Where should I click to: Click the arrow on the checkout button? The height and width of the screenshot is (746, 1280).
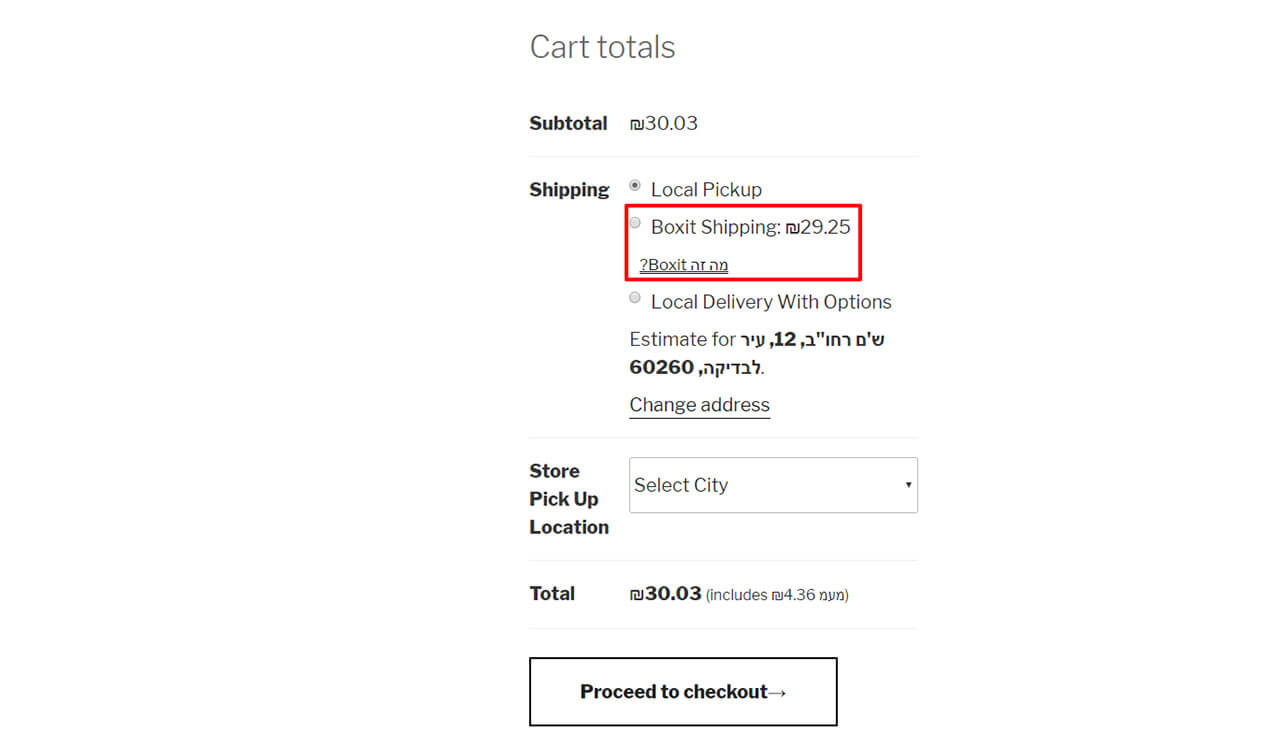click(777, 692)
